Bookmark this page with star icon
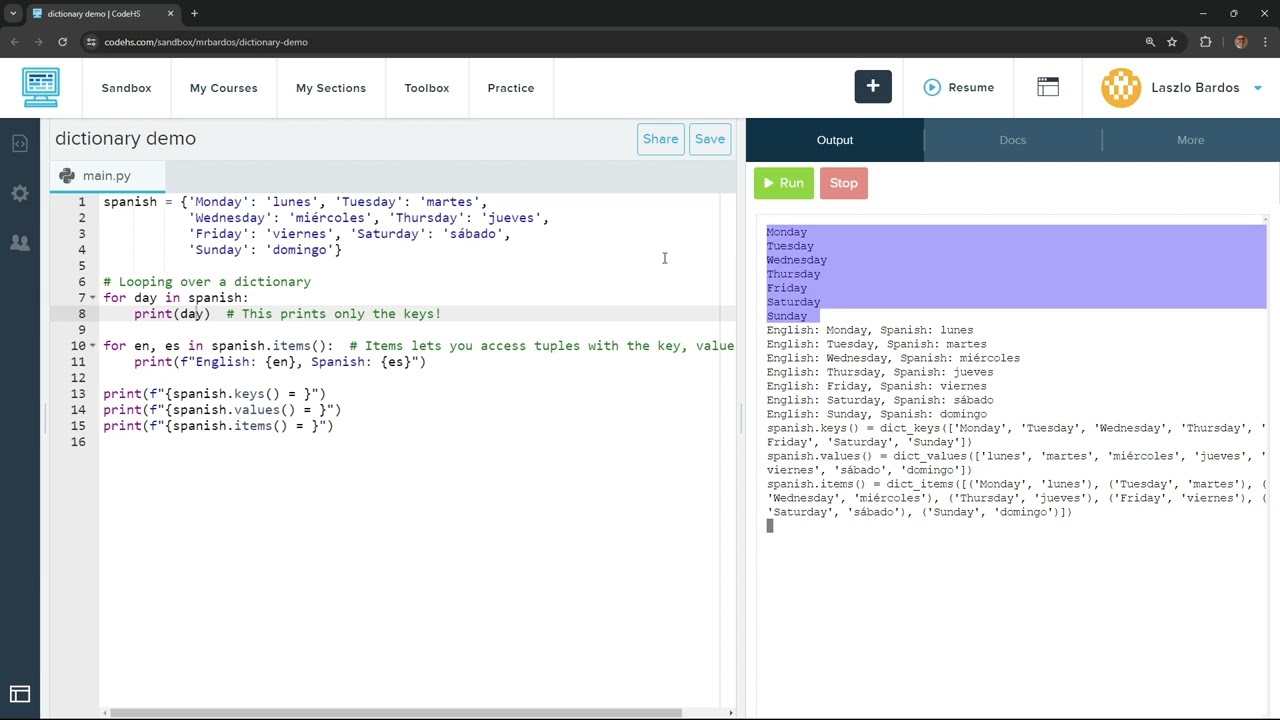Screen dimensions: 1280x720 (x=1172, y=42)
